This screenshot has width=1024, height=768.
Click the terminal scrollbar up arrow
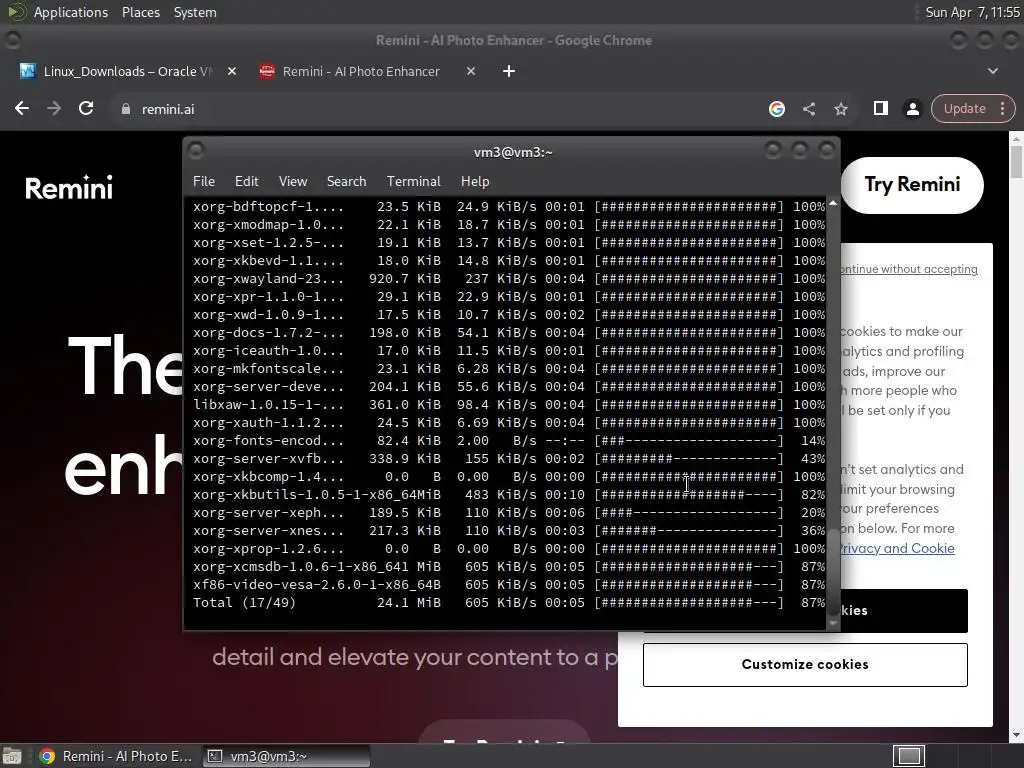833,204
